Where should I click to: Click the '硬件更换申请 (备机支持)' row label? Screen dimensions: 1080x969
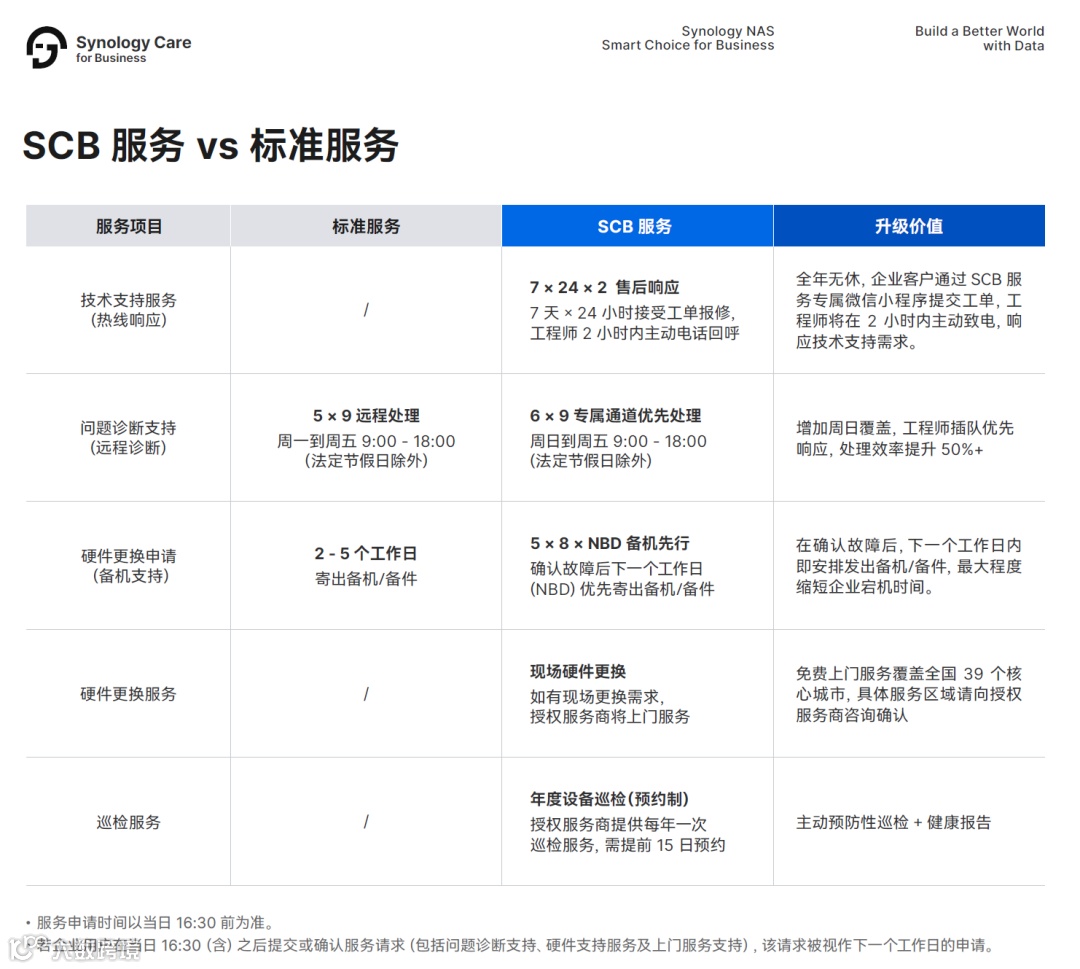128,565
